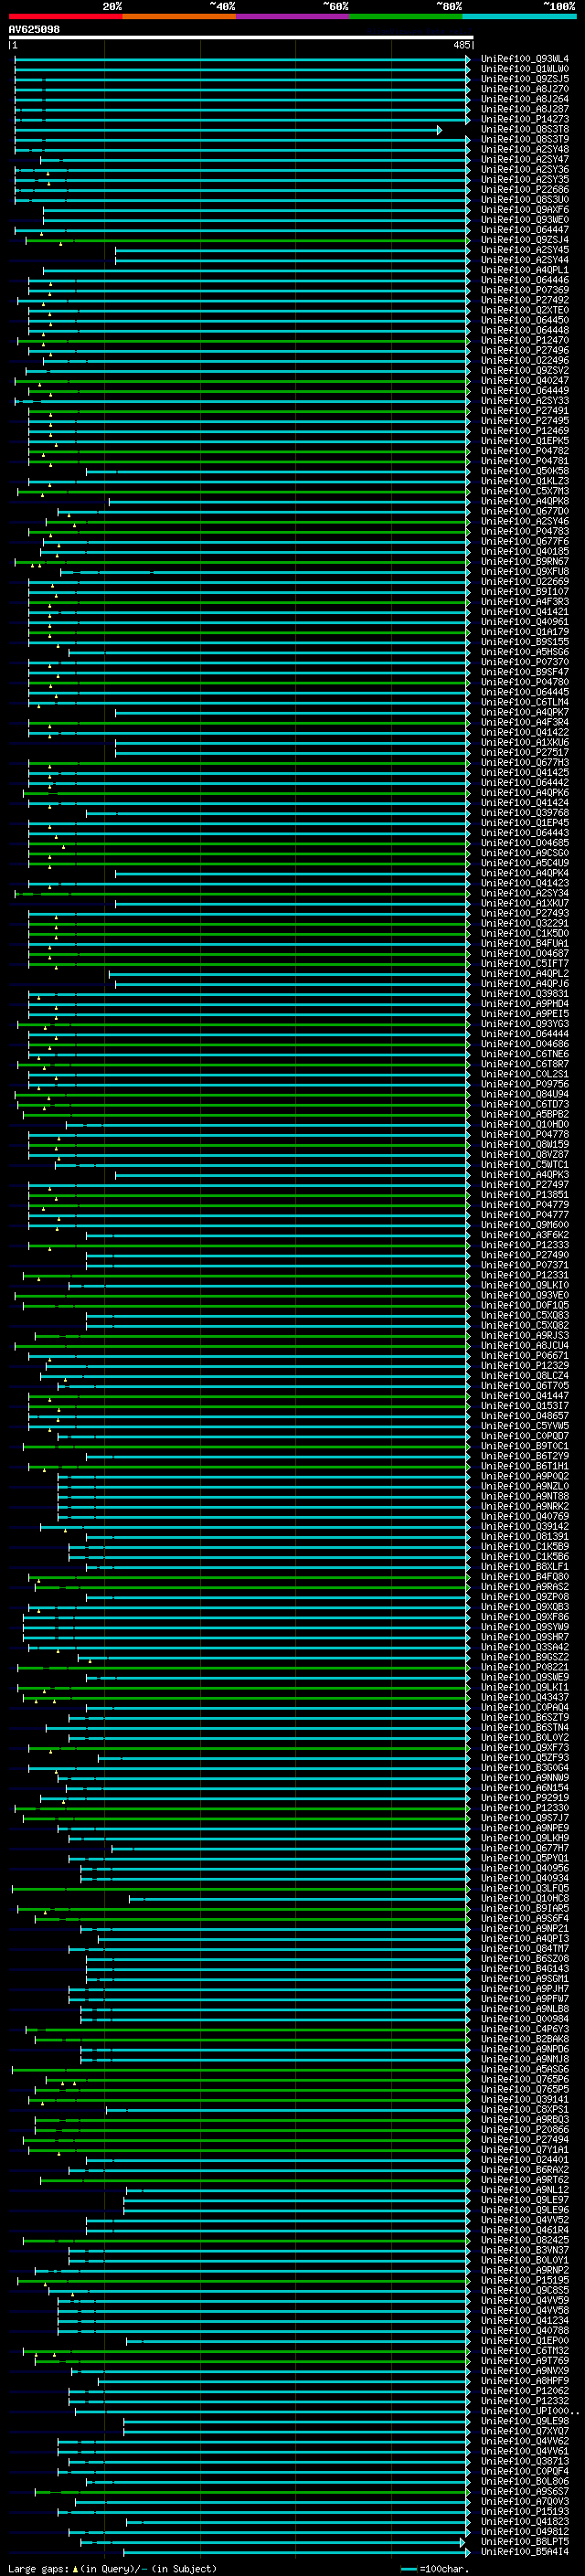Image resolution: width=585 pixels, height=2576 pixels.
Task: Select the UniRef100_C5WTC1 label
Action: (x=524, y=1164)
